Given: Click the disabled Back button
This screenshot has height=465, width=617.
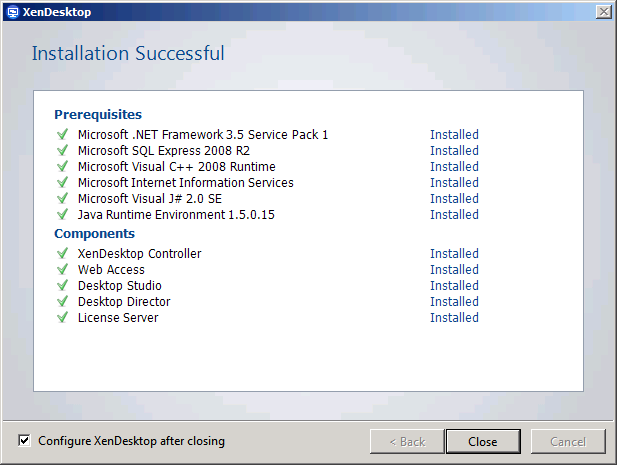Looking at the screenshot, I should coord(407,441).
